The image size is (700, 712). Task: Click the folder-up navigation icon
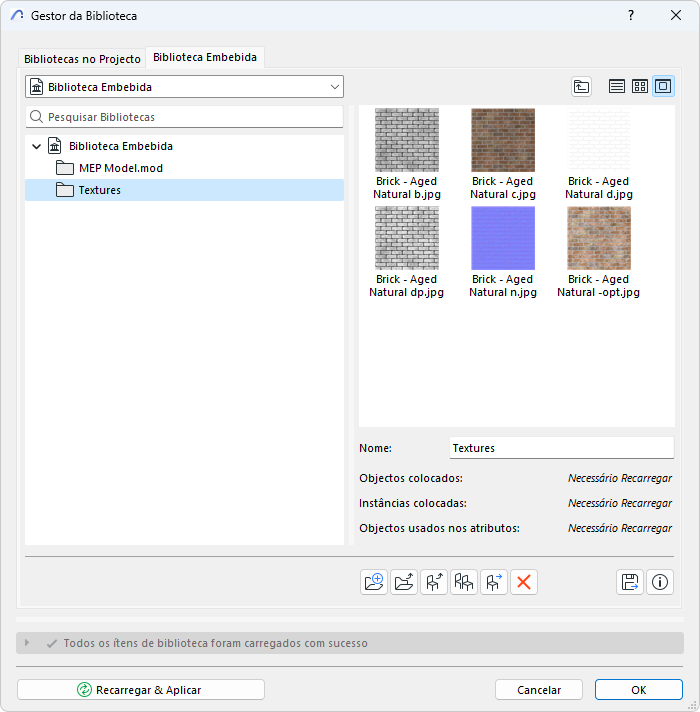point(581,86)
